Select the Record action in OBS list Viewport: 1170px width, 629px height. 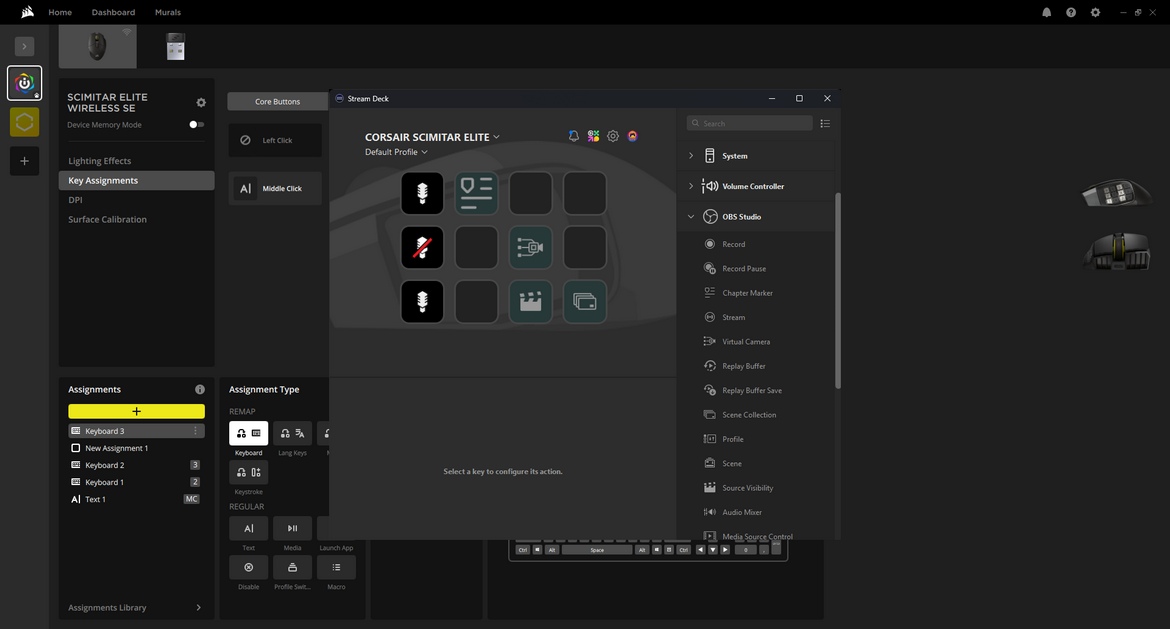pyautogui.click(x=757, y=244)
